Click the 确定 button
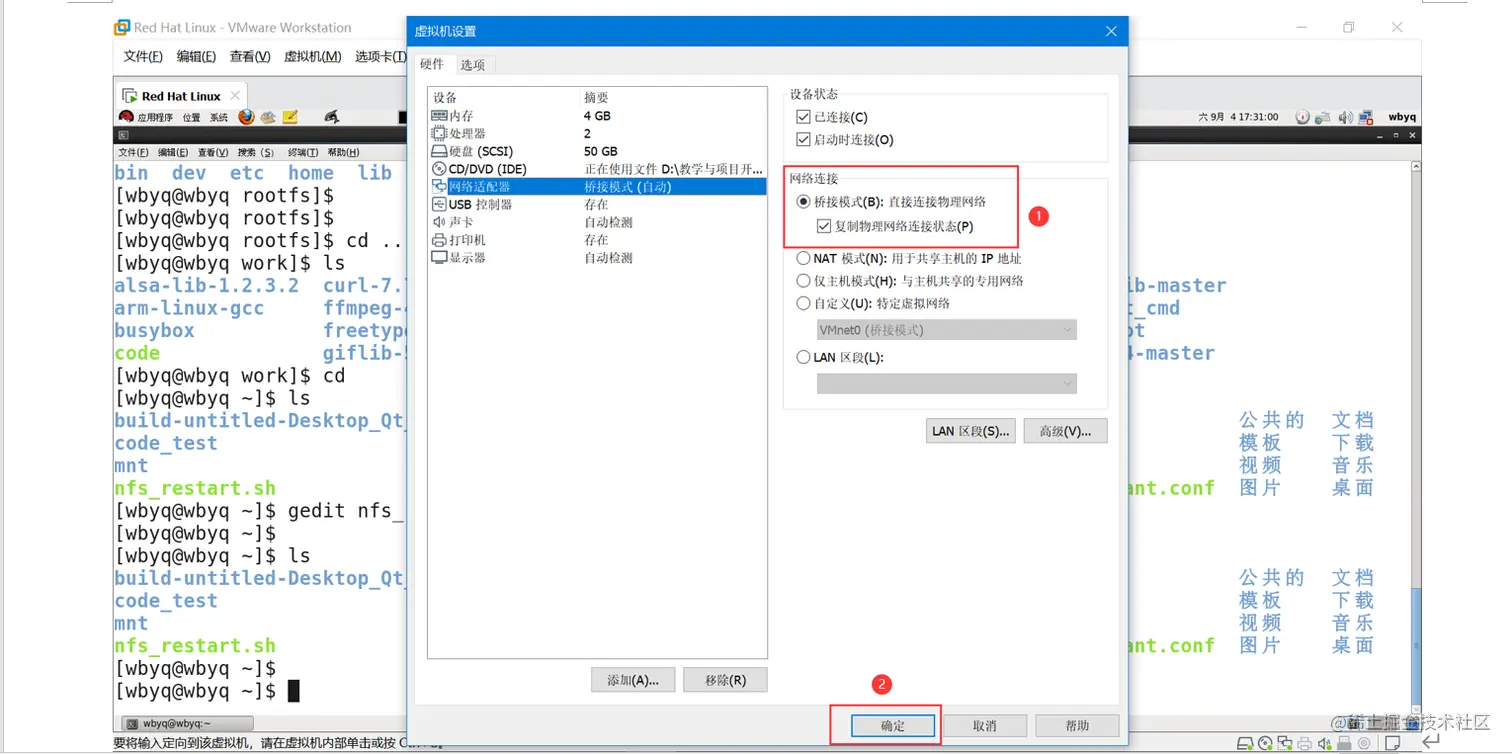Viewport: 1512px width, 754px height. (892, 726)
